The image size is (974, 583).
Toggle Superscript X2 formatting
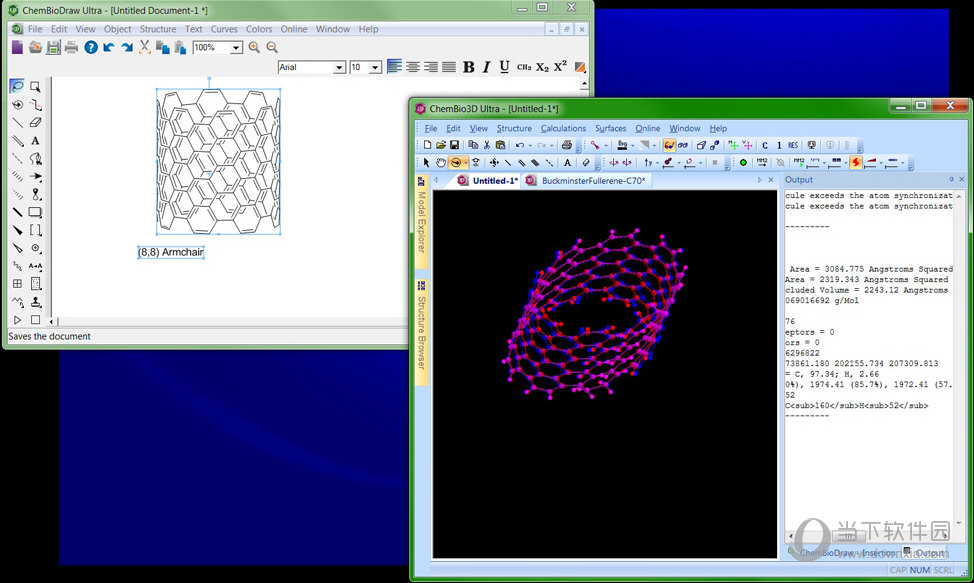coord(560,66)
